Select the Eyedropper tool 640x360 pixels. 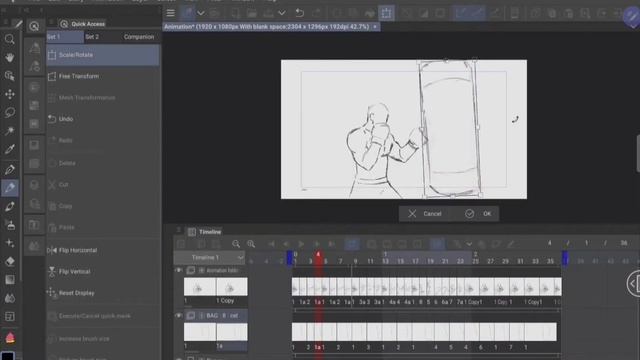[9, 149]
